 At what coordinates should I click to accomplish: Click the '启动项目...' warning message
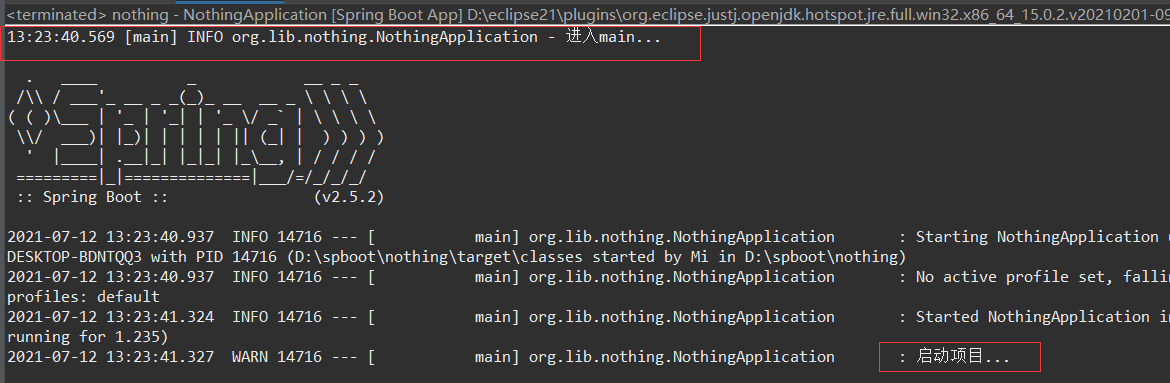pos(962,357)
